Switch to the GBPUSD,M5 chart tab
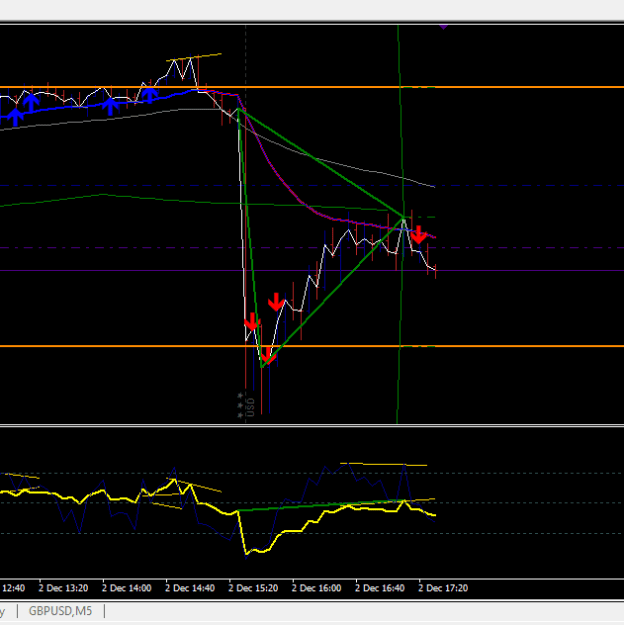 click(61, 611)
